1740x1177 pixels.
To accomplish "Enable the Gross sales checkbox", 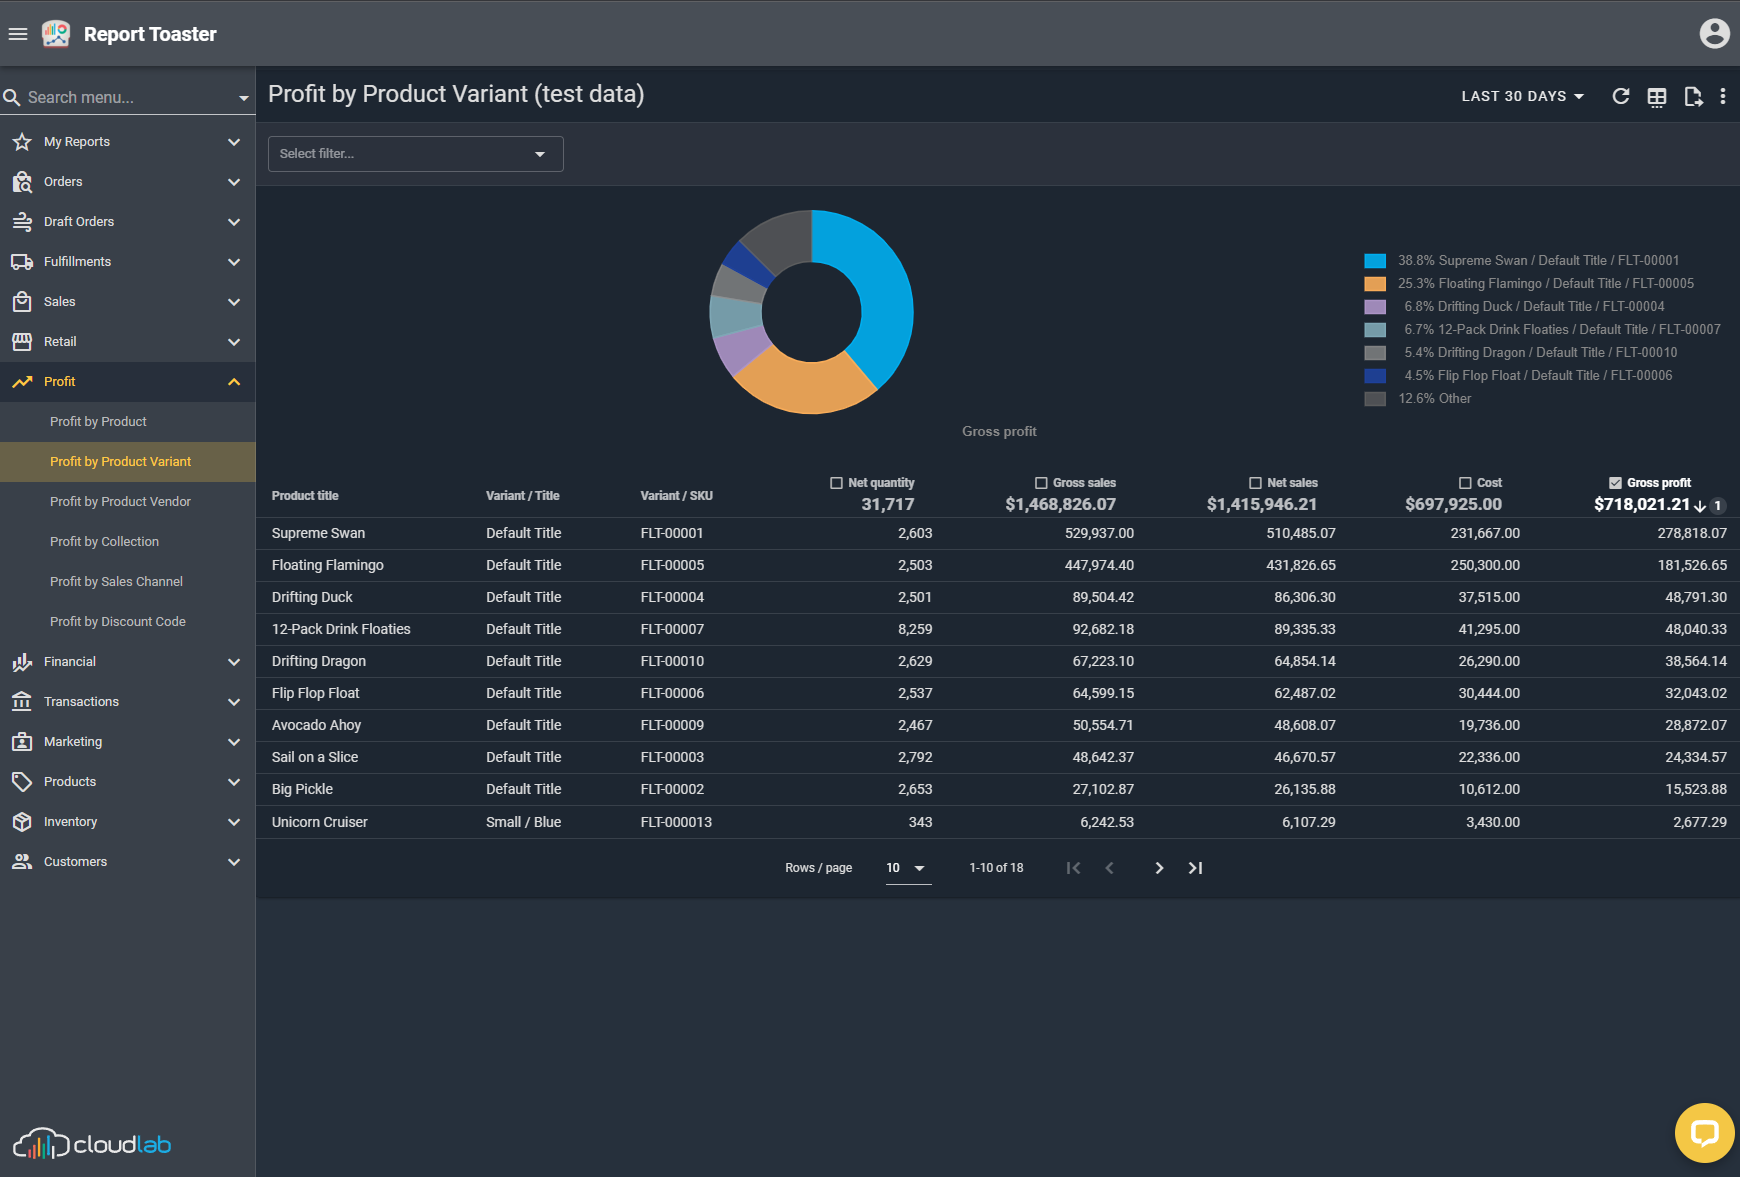I will (x=1041, y=483).
